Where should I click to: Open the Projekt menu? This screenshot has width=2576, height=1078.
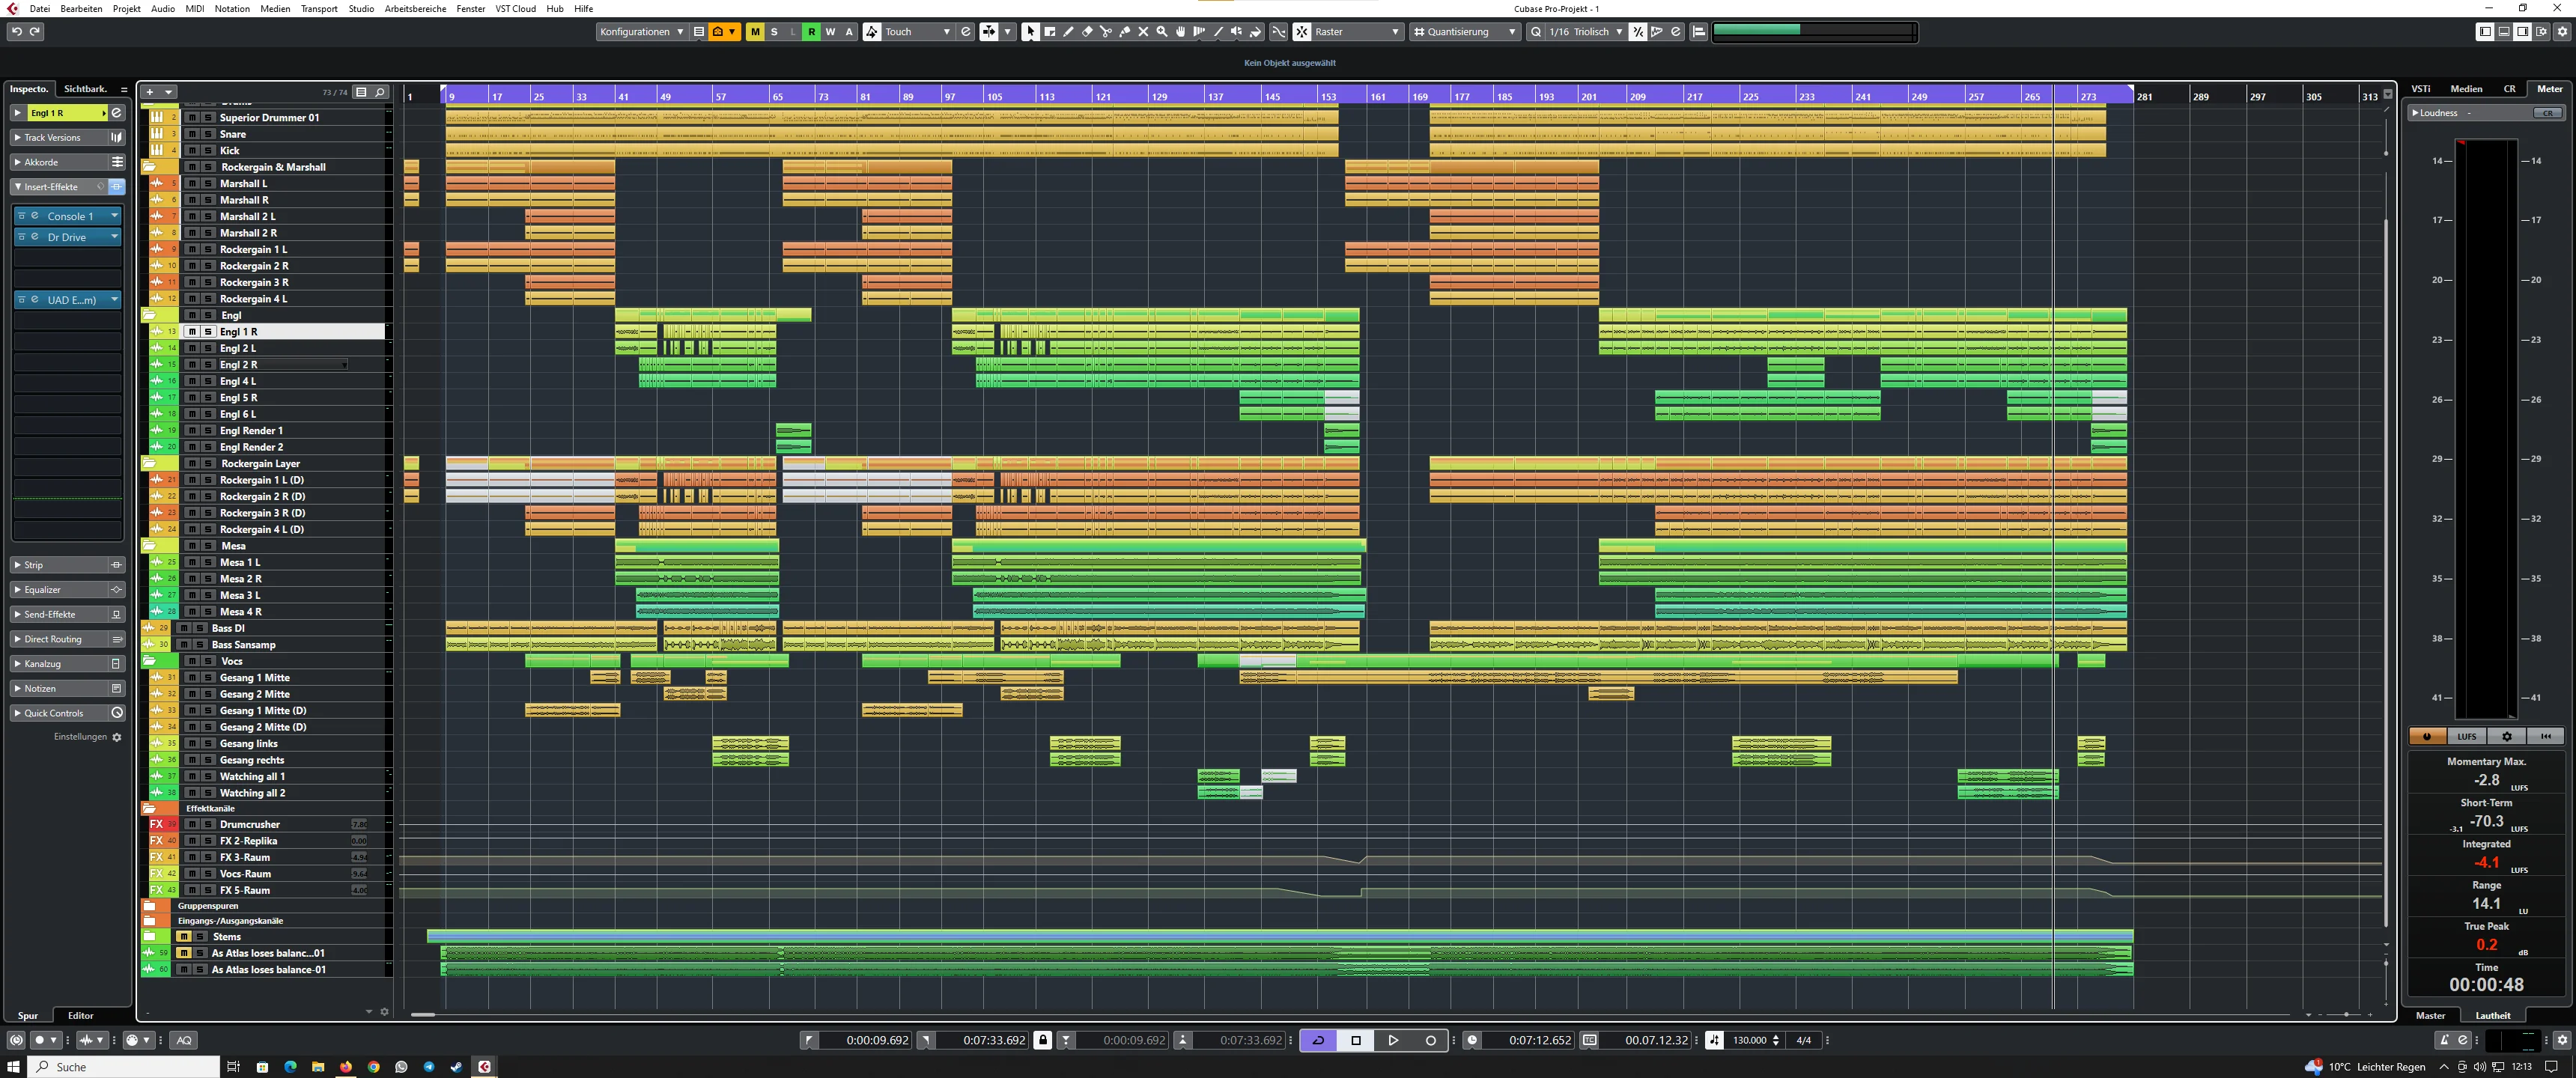[x=126, y=8]
